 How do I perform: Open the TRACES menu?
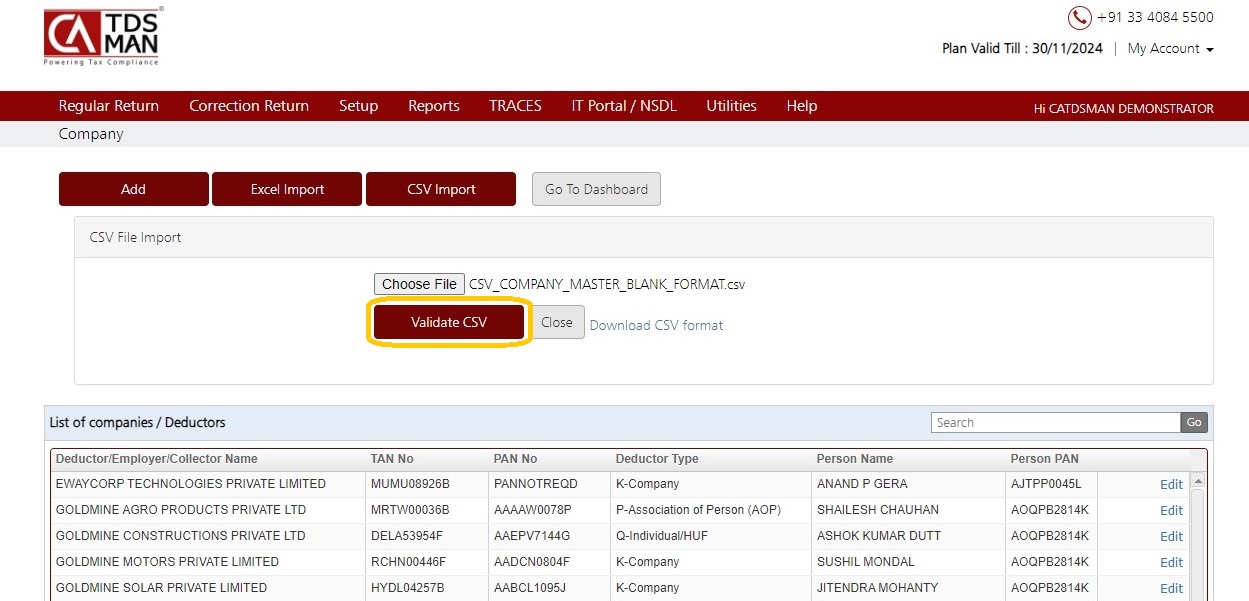click(515, 106)
